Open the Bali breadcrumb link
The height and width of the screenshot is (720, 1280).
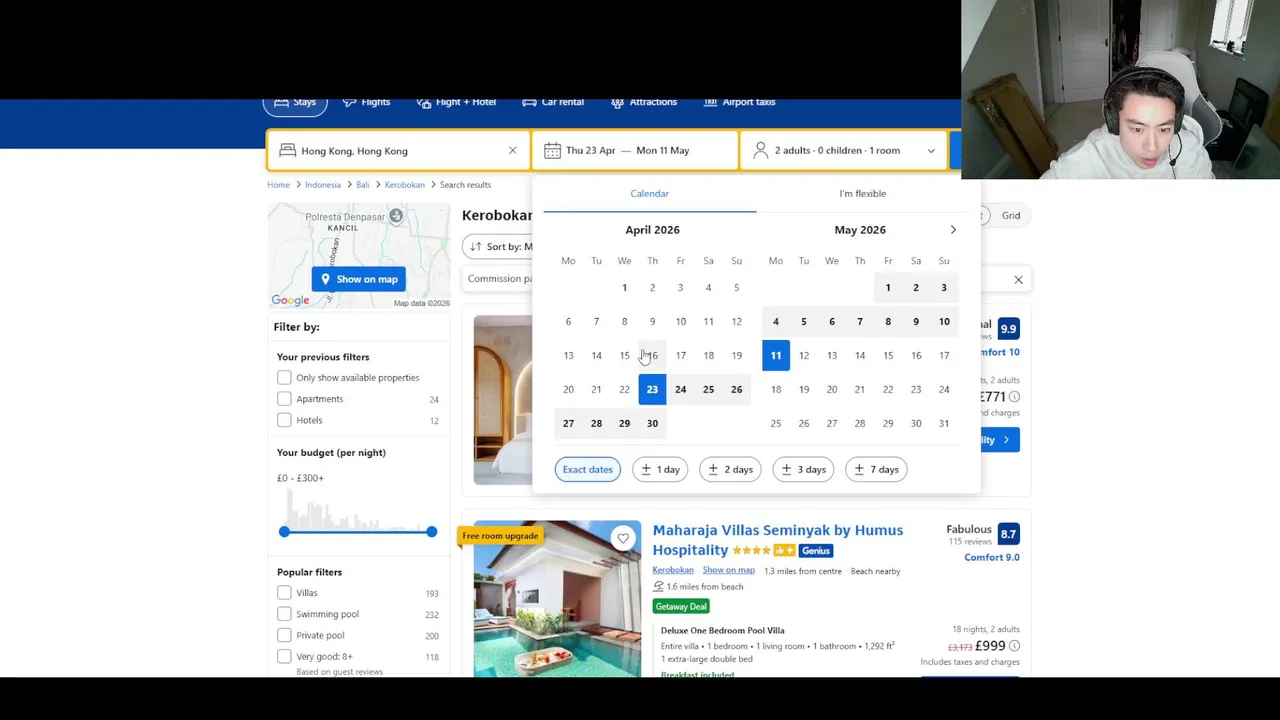click(x=362, y=185)
